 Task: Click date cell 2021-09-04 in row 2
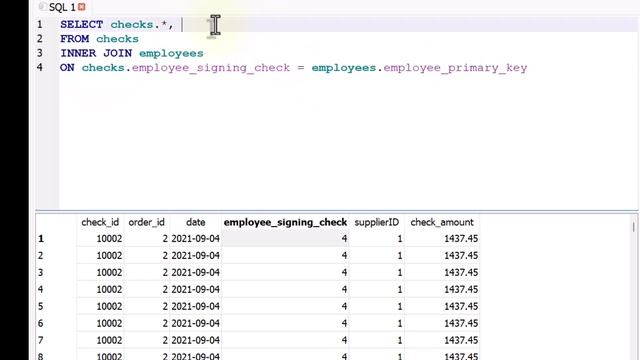point(196,256)
